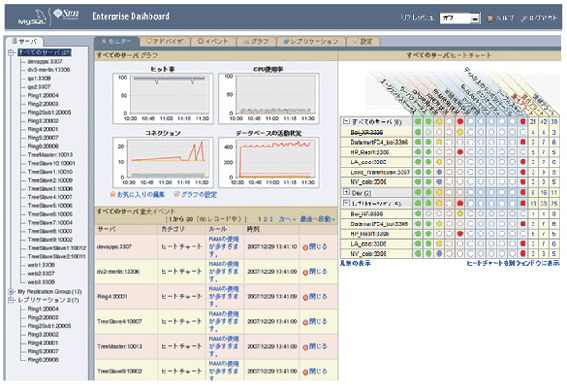Select TreeSlave10:10001 in the server tree
Viewport: 567px width, 388px height.
click(51, 163)
